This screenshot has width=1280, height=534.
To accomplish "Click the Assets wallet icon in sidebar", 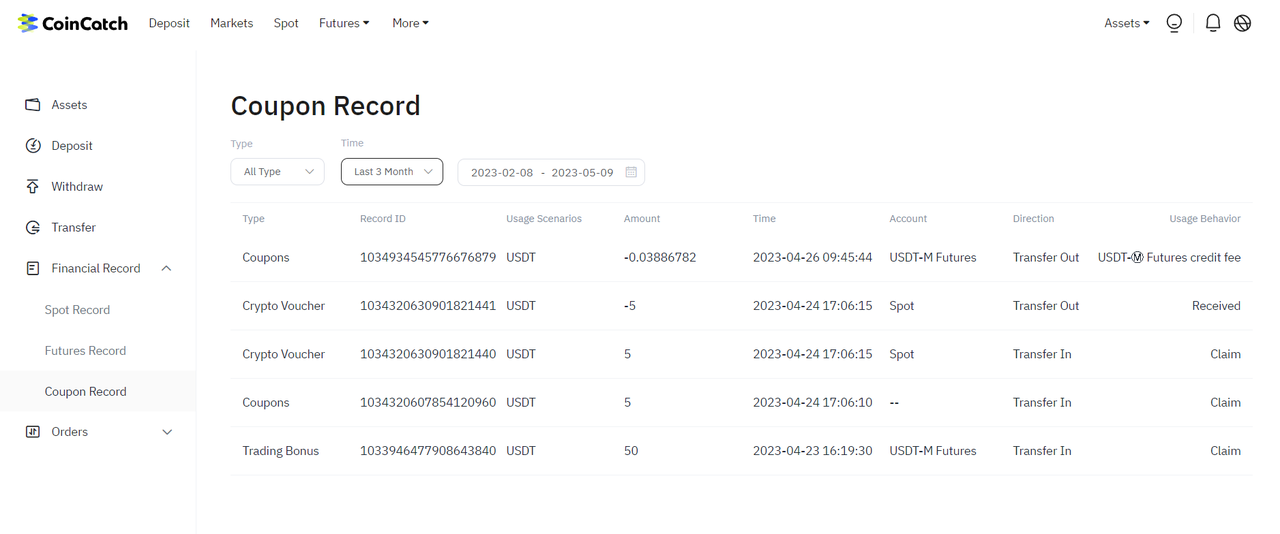I will (33, 105).
